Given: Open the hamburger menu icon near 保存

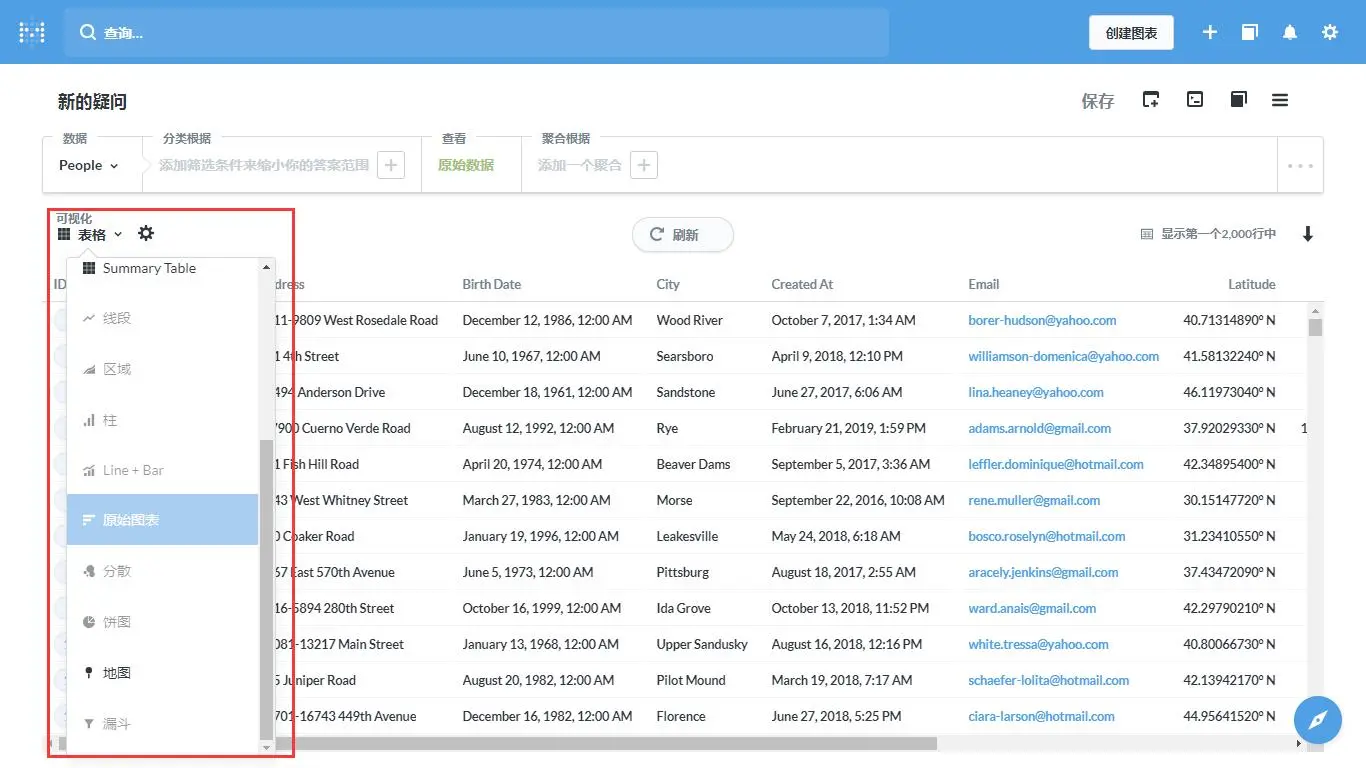Looking at the screenshot, I should tap(1280, 100).
